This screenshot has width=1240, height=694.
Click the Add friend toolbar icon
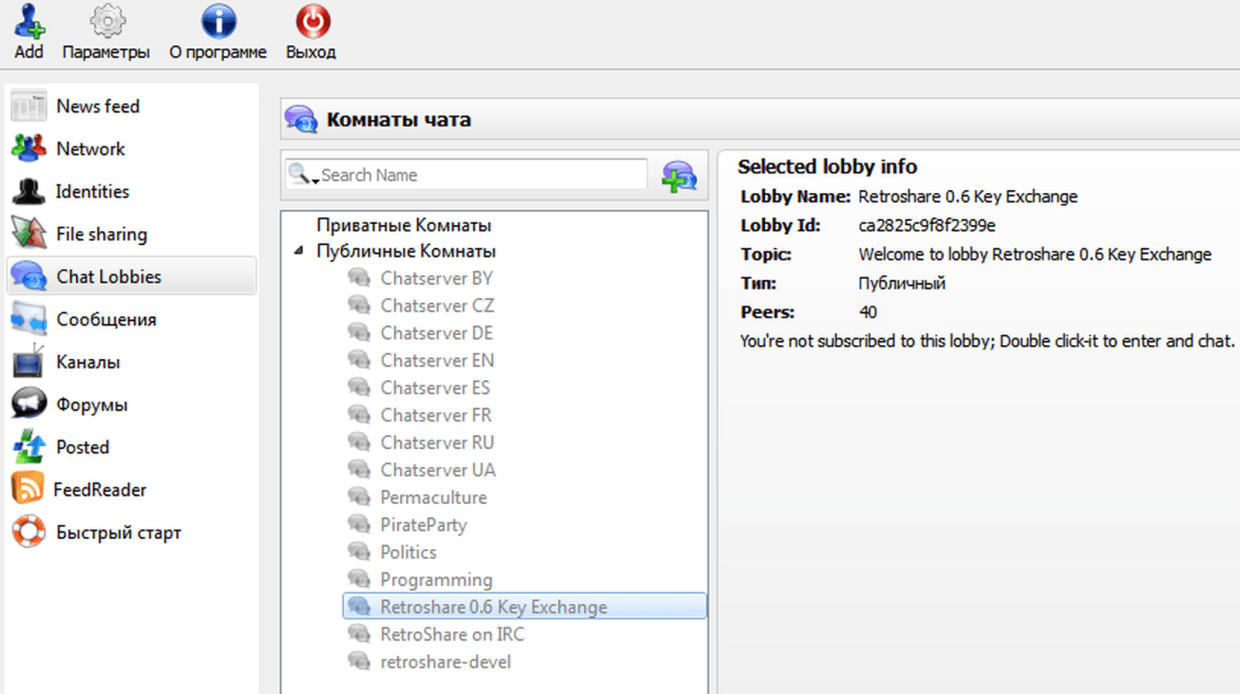click(x=29, y=22)
